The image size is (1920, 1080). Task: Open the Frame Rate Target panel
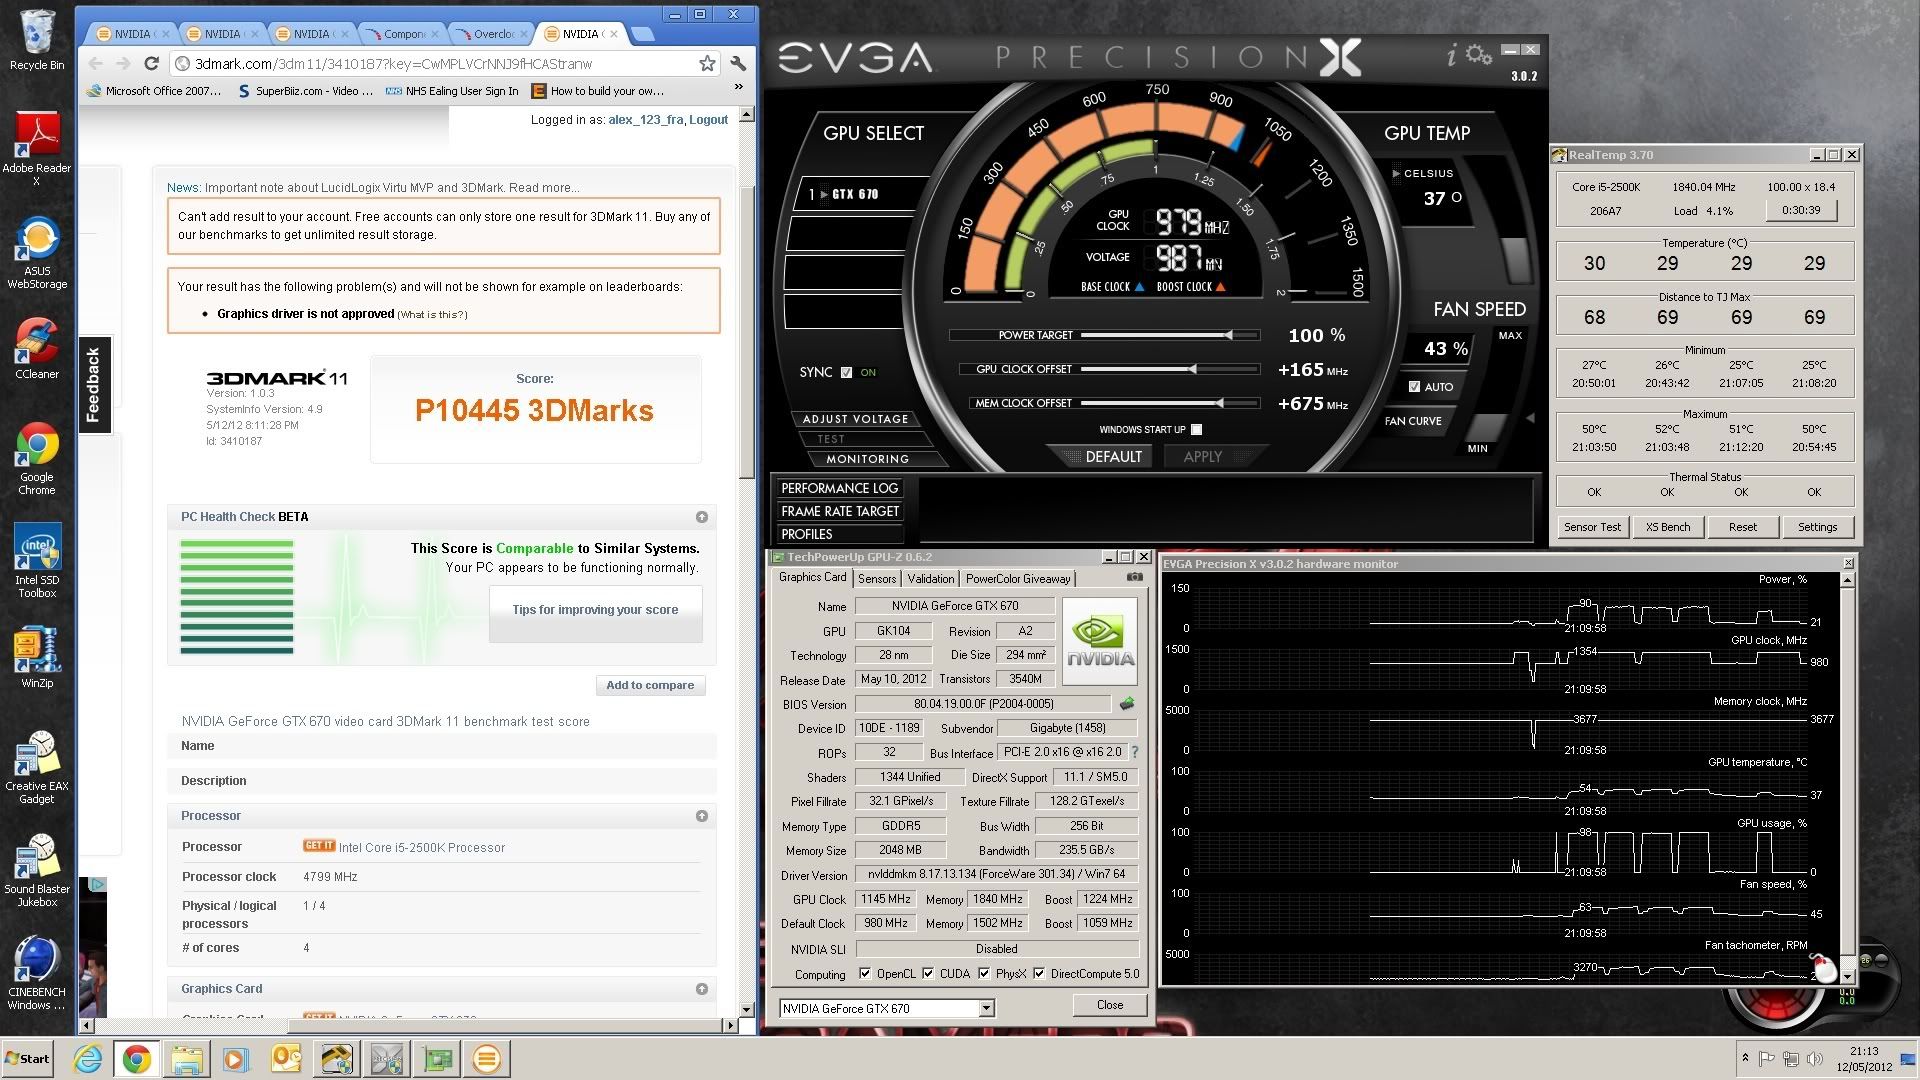pyautogui.click(x=840, y=512)
